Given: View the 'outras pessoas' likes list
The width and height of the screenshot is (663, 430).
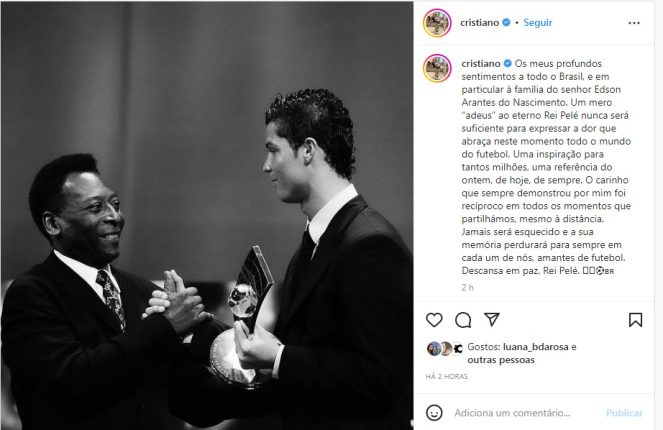Looking at the screenshot, I should click(x=501, y=360).
